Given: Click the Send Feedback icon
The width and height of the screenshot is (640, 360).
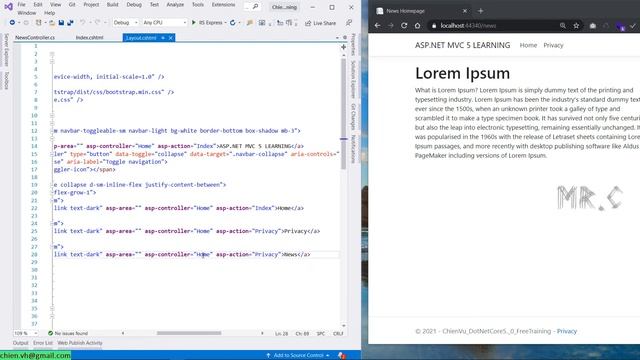Looking at the screenshot, I should [x=349, y=23].
